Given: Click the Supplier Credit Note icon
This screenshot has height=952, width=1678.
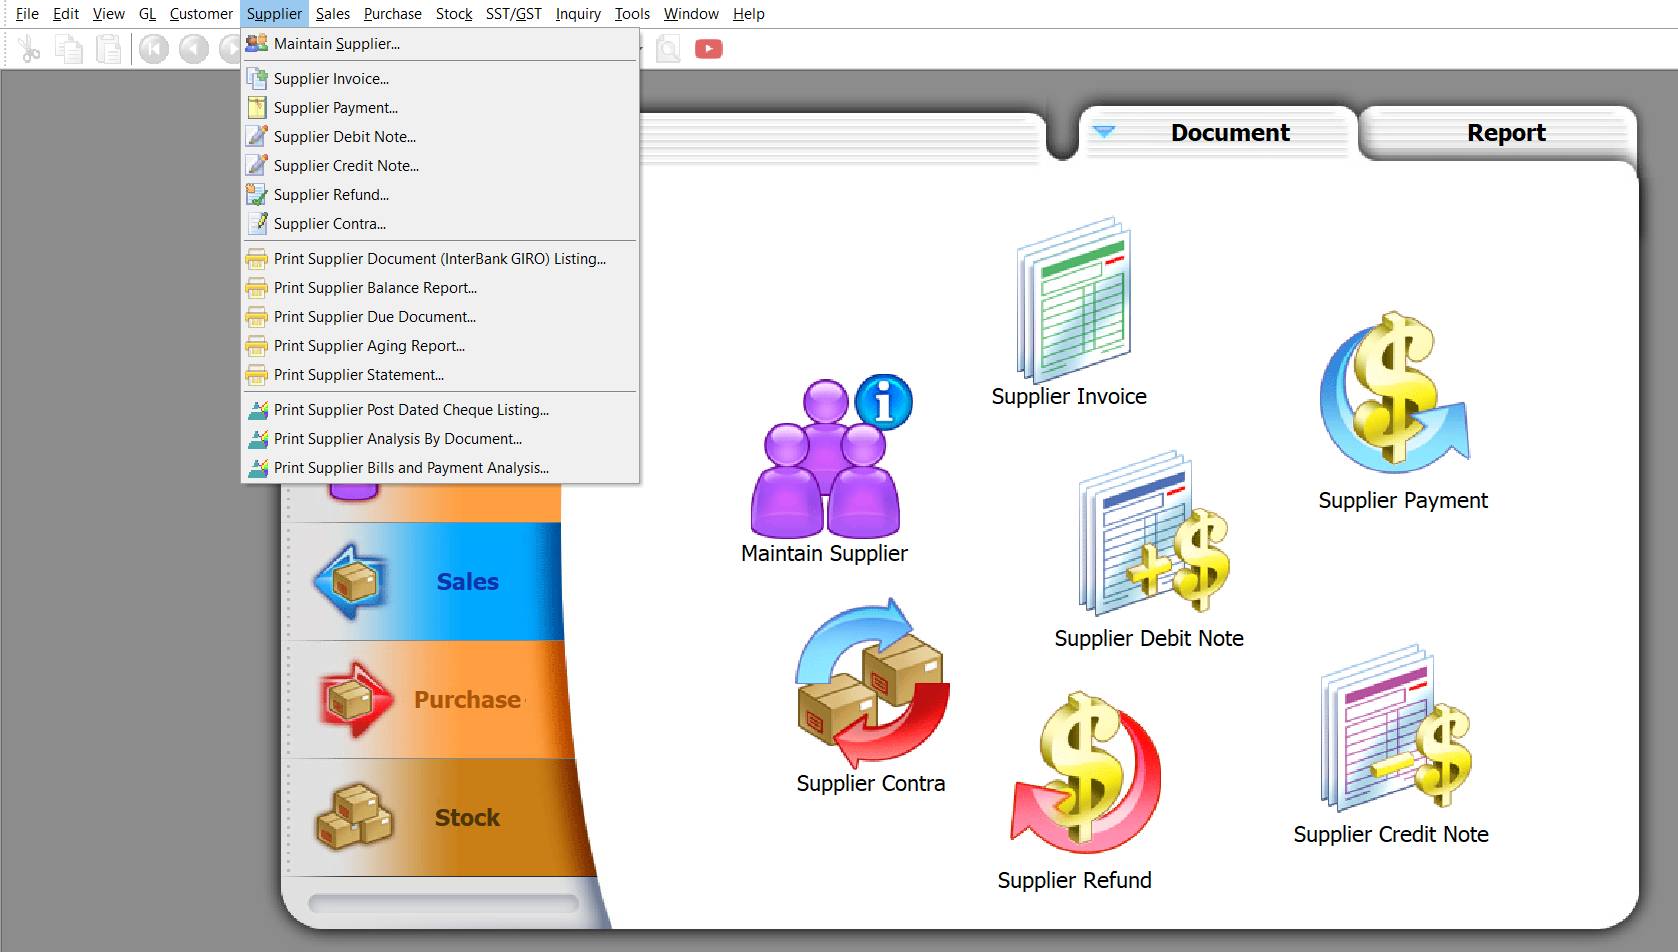Looking at the screenshot, I should point(1395,735).
